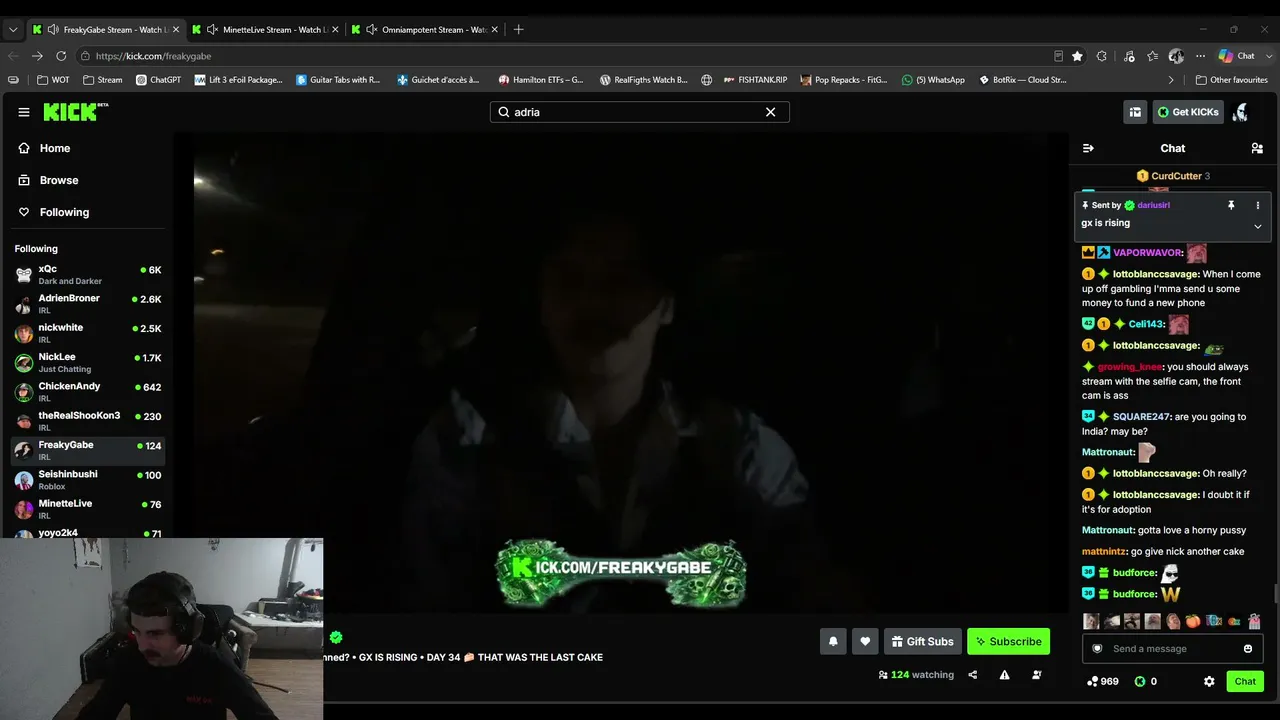Viewport: 1280px width, 720px height.
Task: Reload the page with refresh button
Action: tap(61, 56)
